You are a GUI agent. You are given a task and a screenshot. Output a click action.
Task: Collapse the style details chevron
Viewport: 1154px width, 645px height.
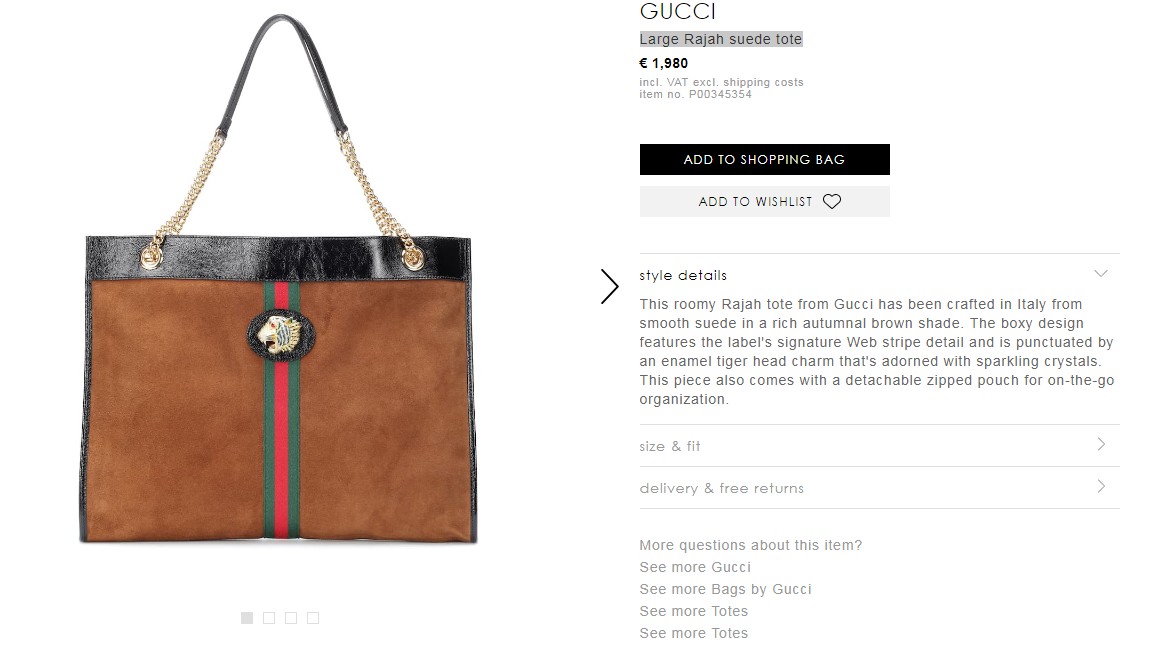coord(1100,274)
